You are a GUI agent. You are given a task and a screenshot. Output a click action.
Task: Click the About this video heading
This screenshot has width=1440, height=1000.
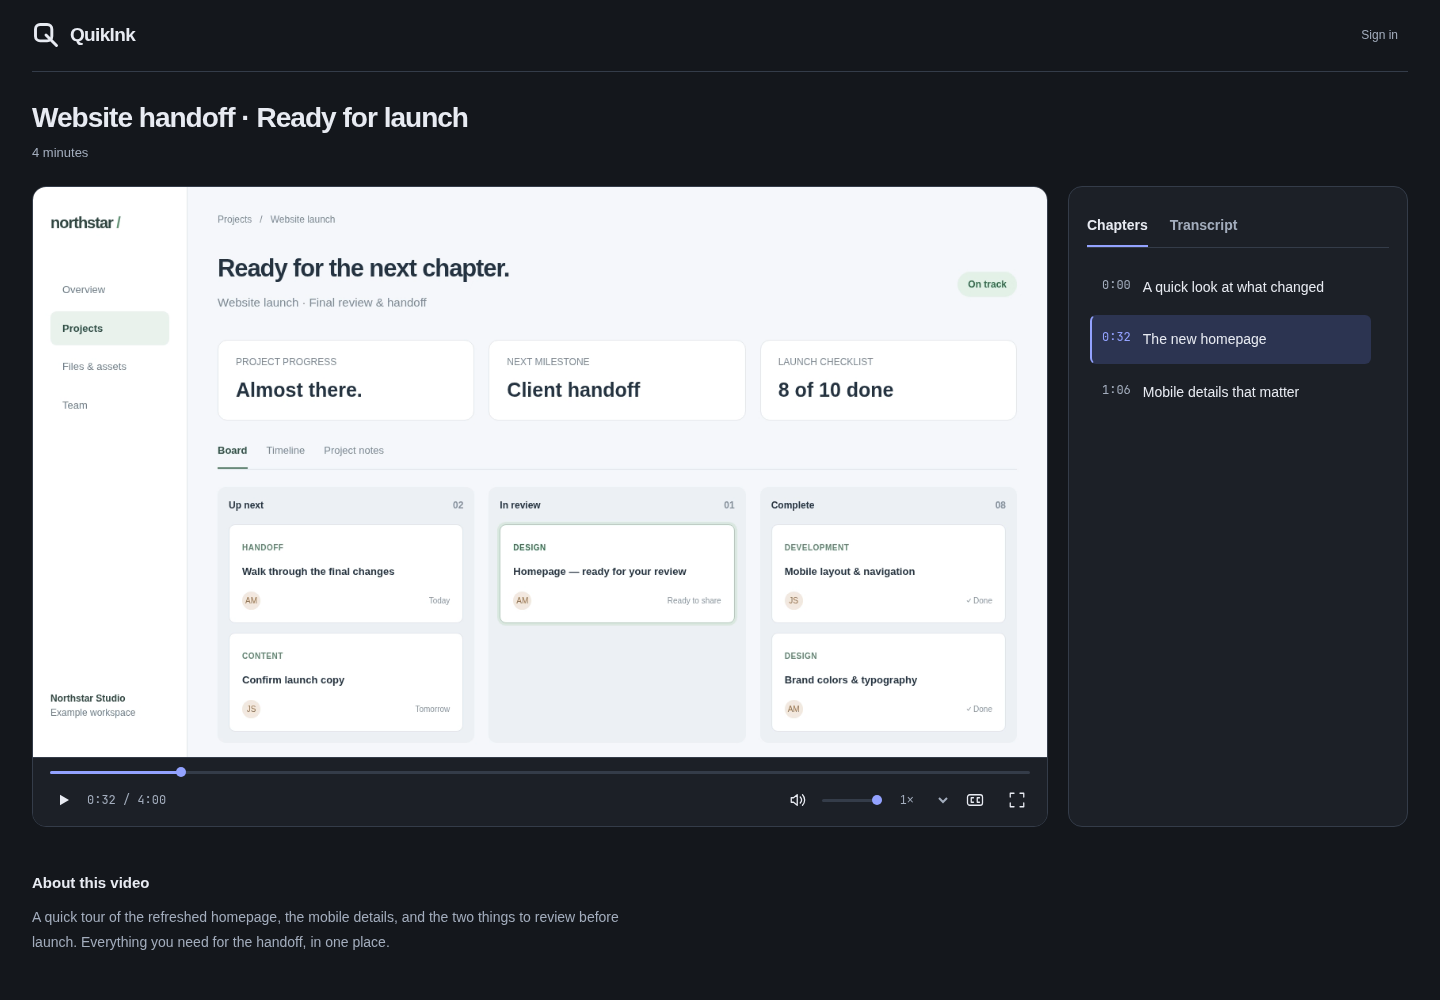click(x=90, y=883)
